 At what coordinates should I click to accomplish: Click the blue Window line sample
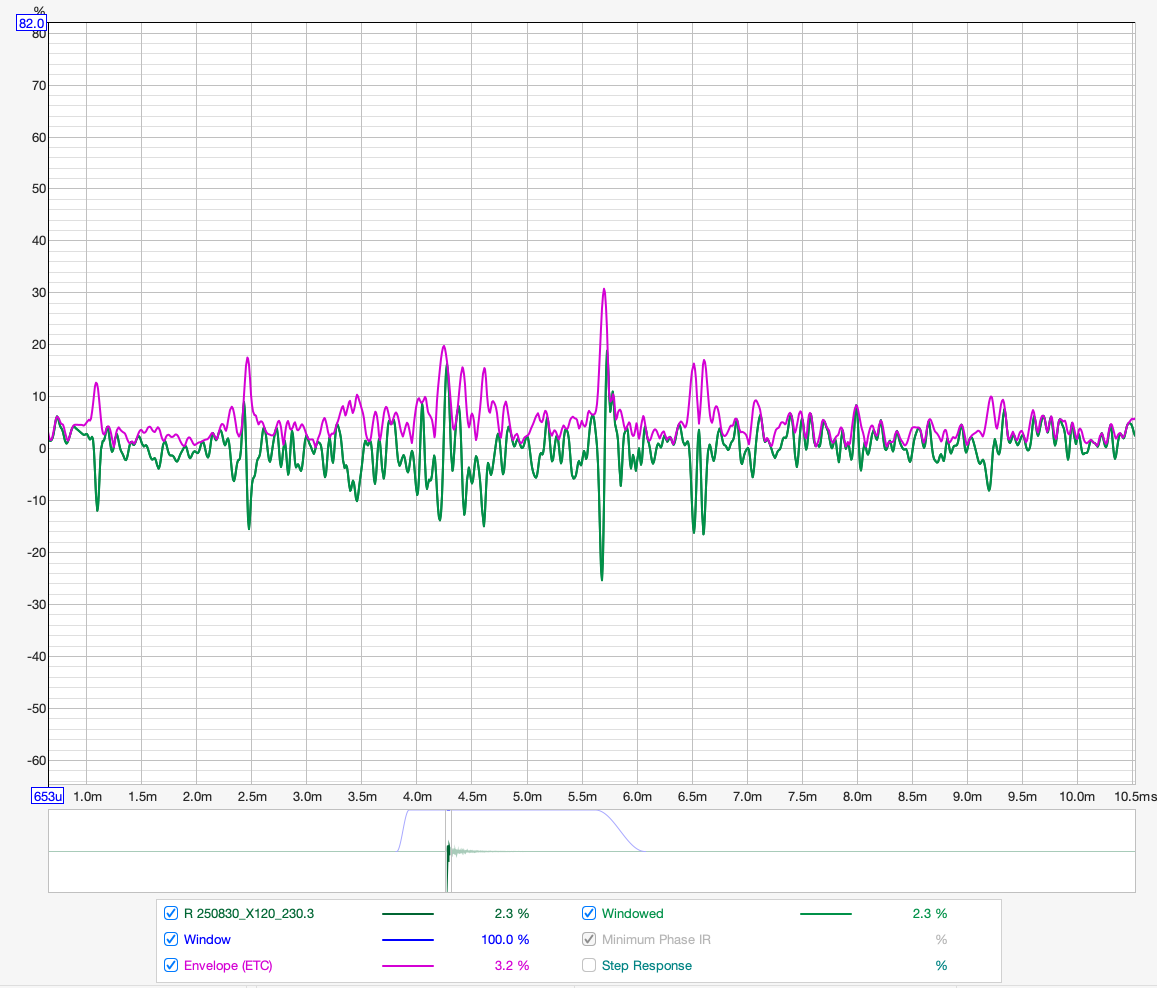408,940
